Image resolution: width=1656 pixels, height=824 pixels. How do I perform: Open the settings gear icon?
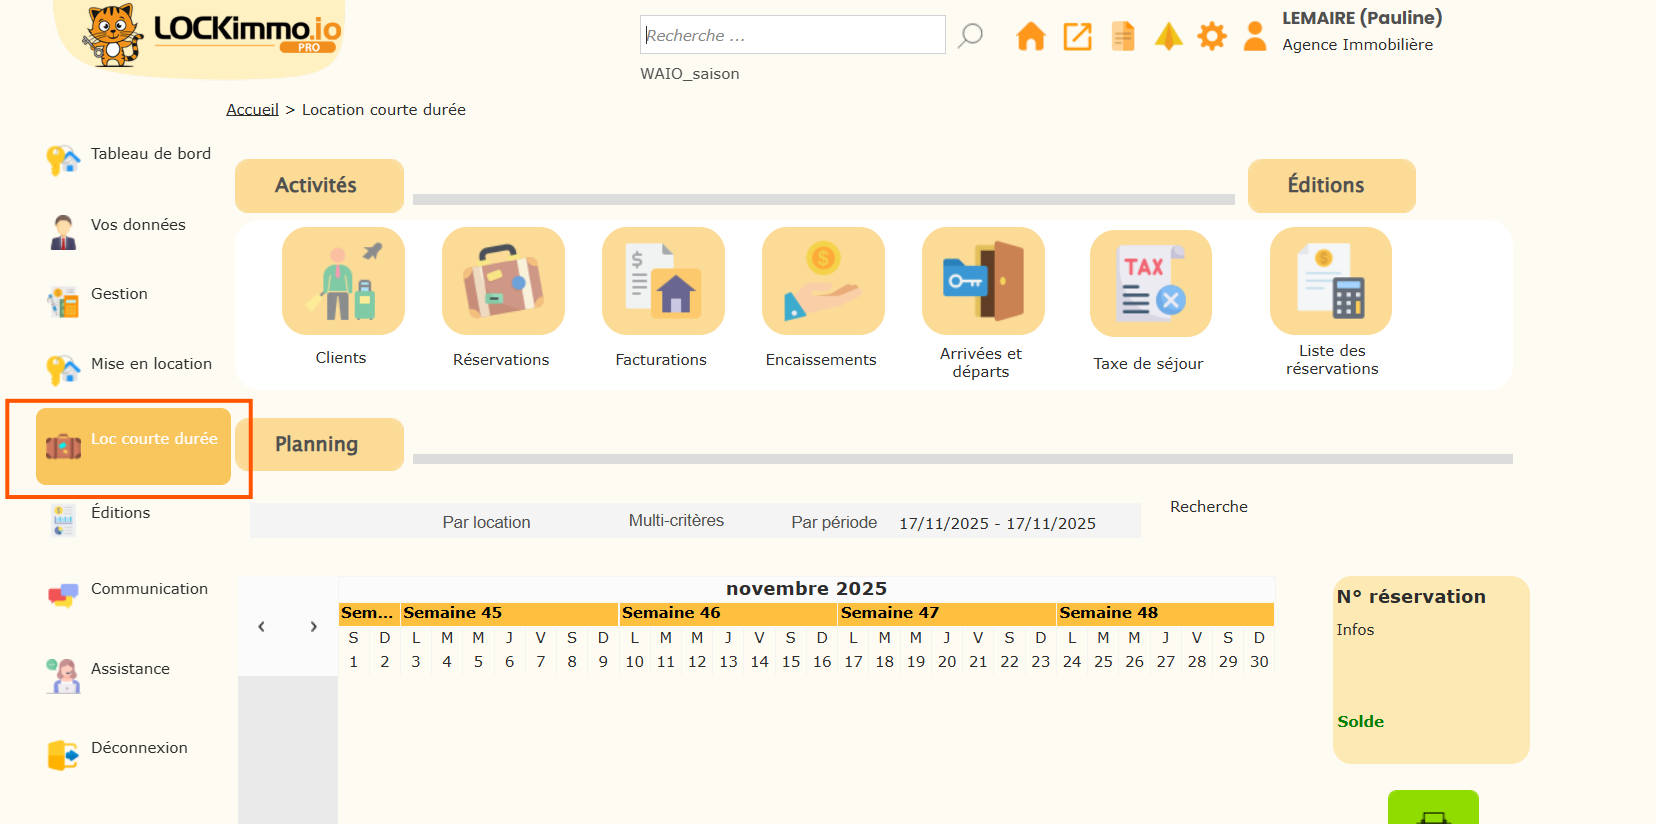1212,37
